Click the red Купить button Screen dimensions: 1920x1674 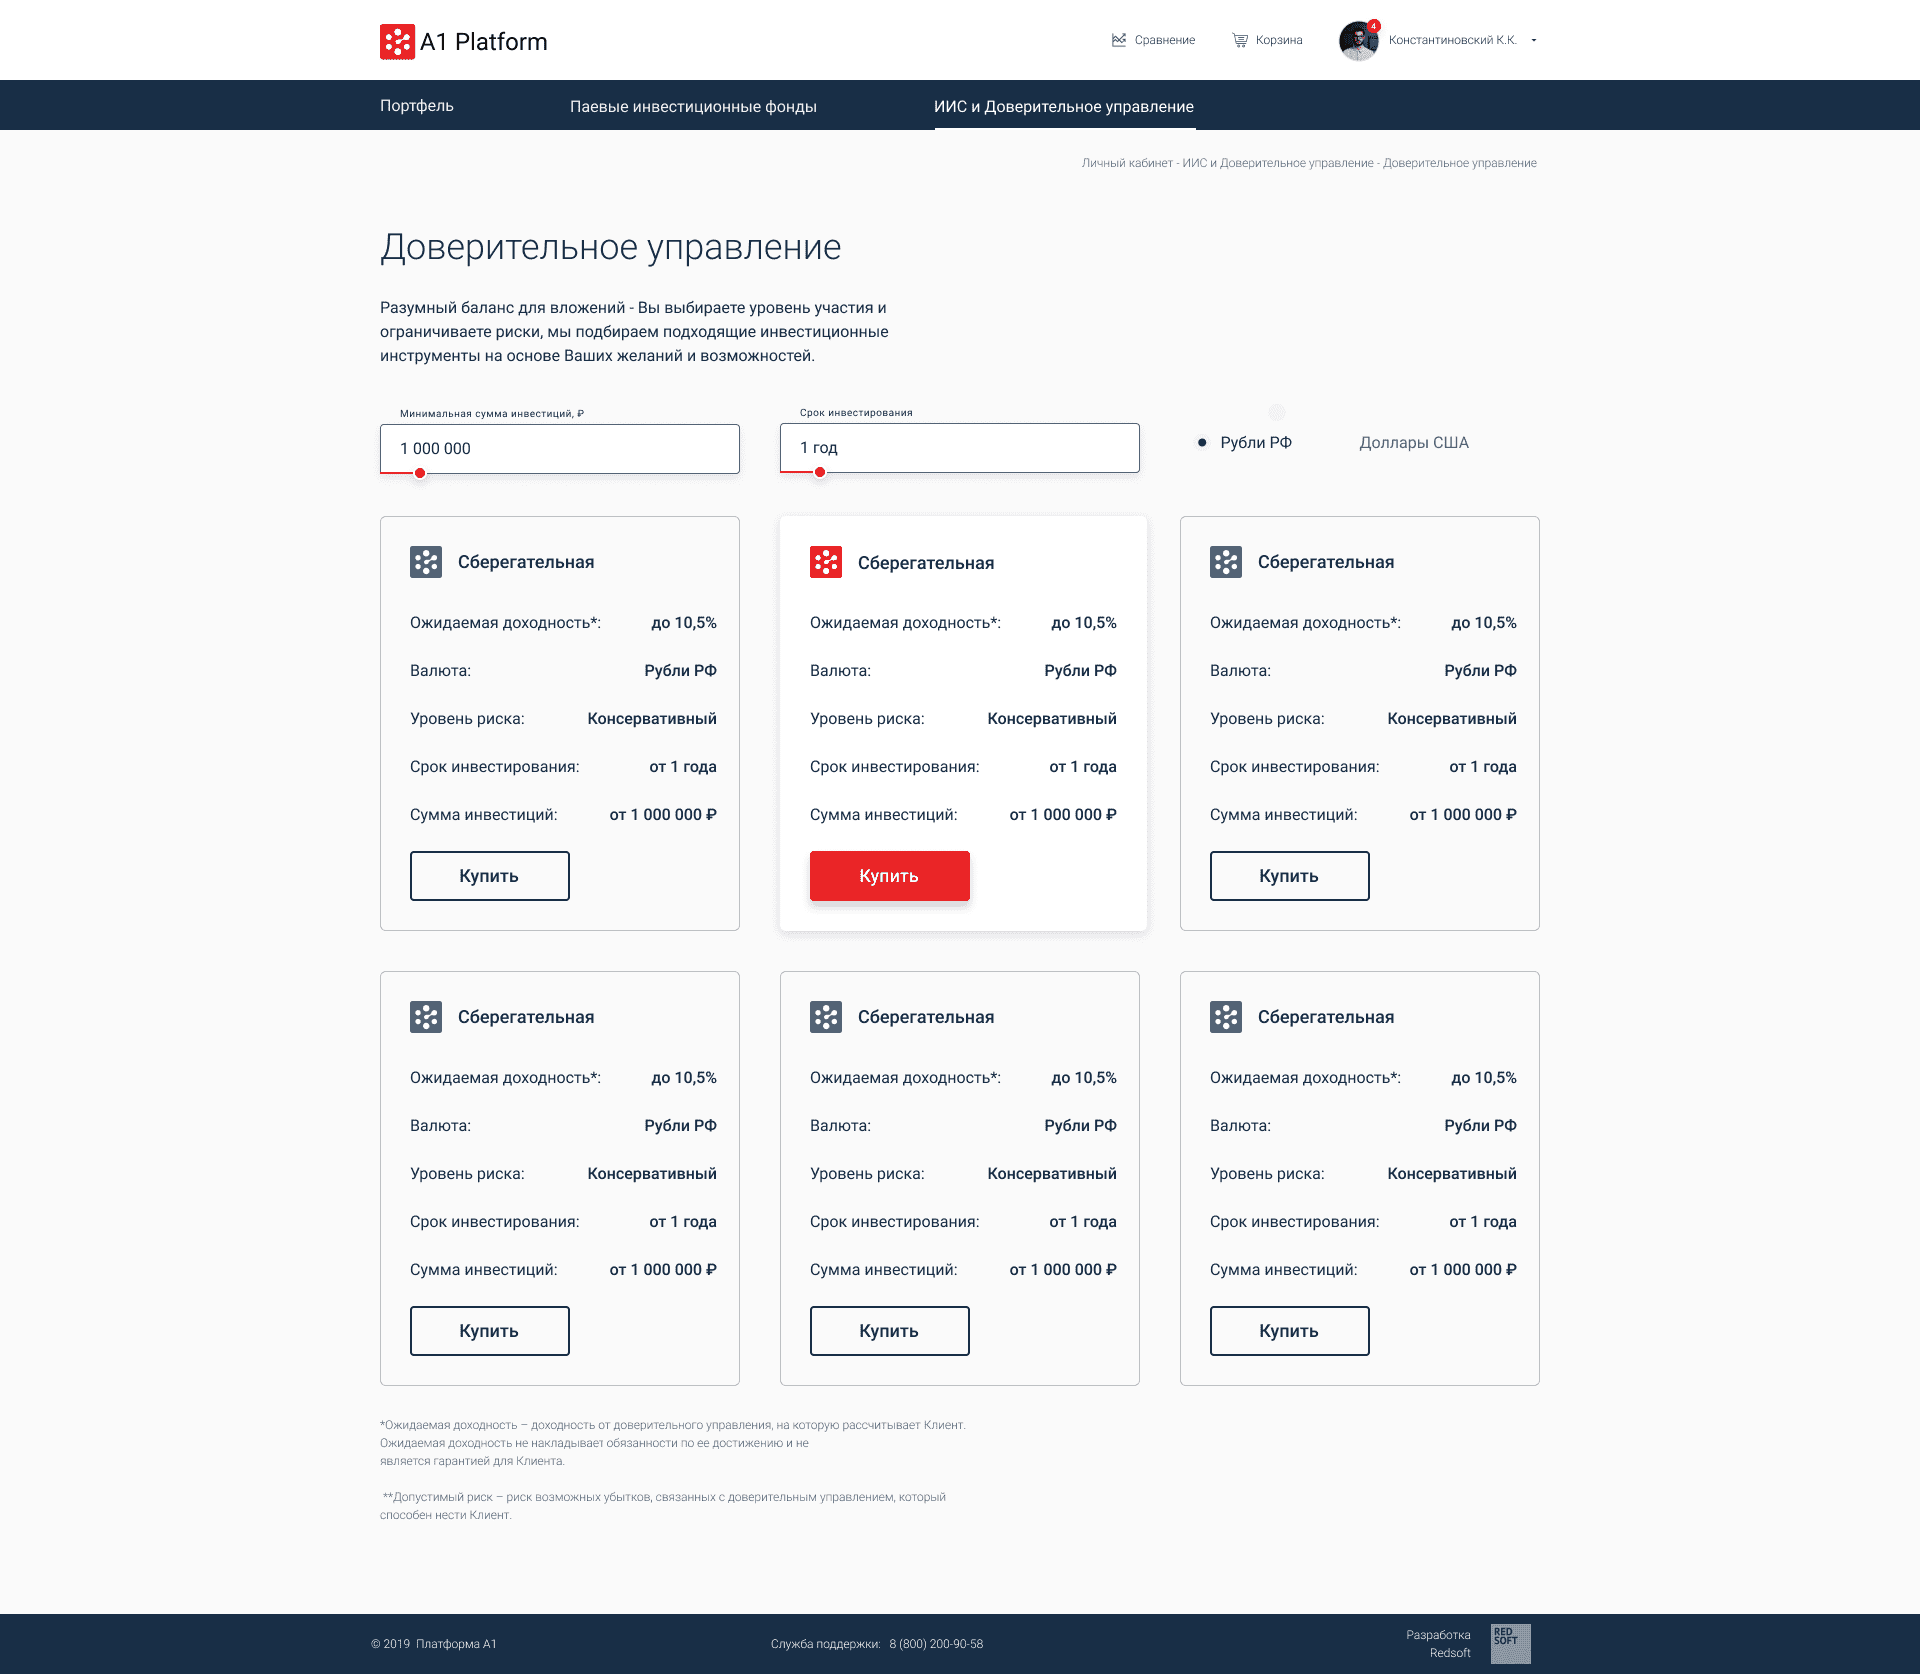point(890,876)
